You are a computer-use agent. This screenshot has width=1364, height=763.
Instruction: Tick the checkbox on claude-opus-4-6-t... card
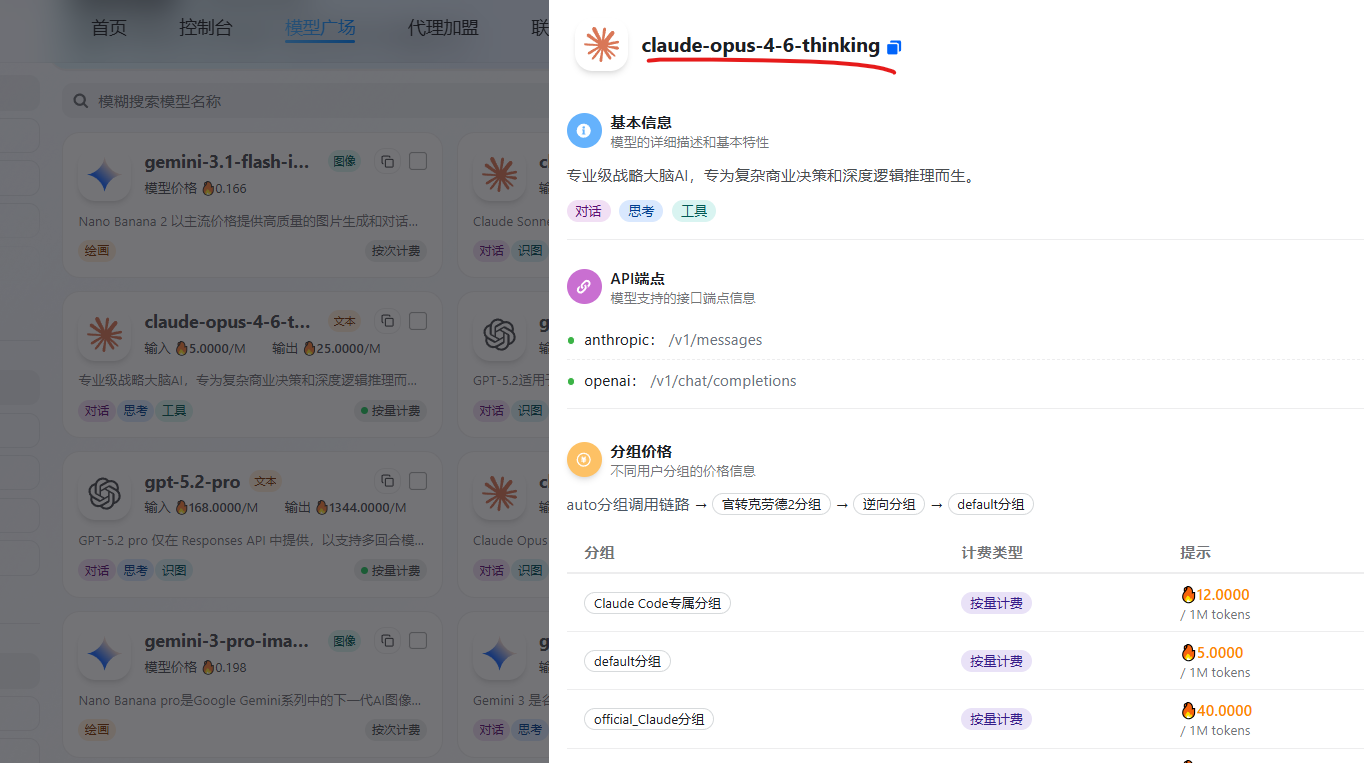pyautogui.click(x=418, y=321)
